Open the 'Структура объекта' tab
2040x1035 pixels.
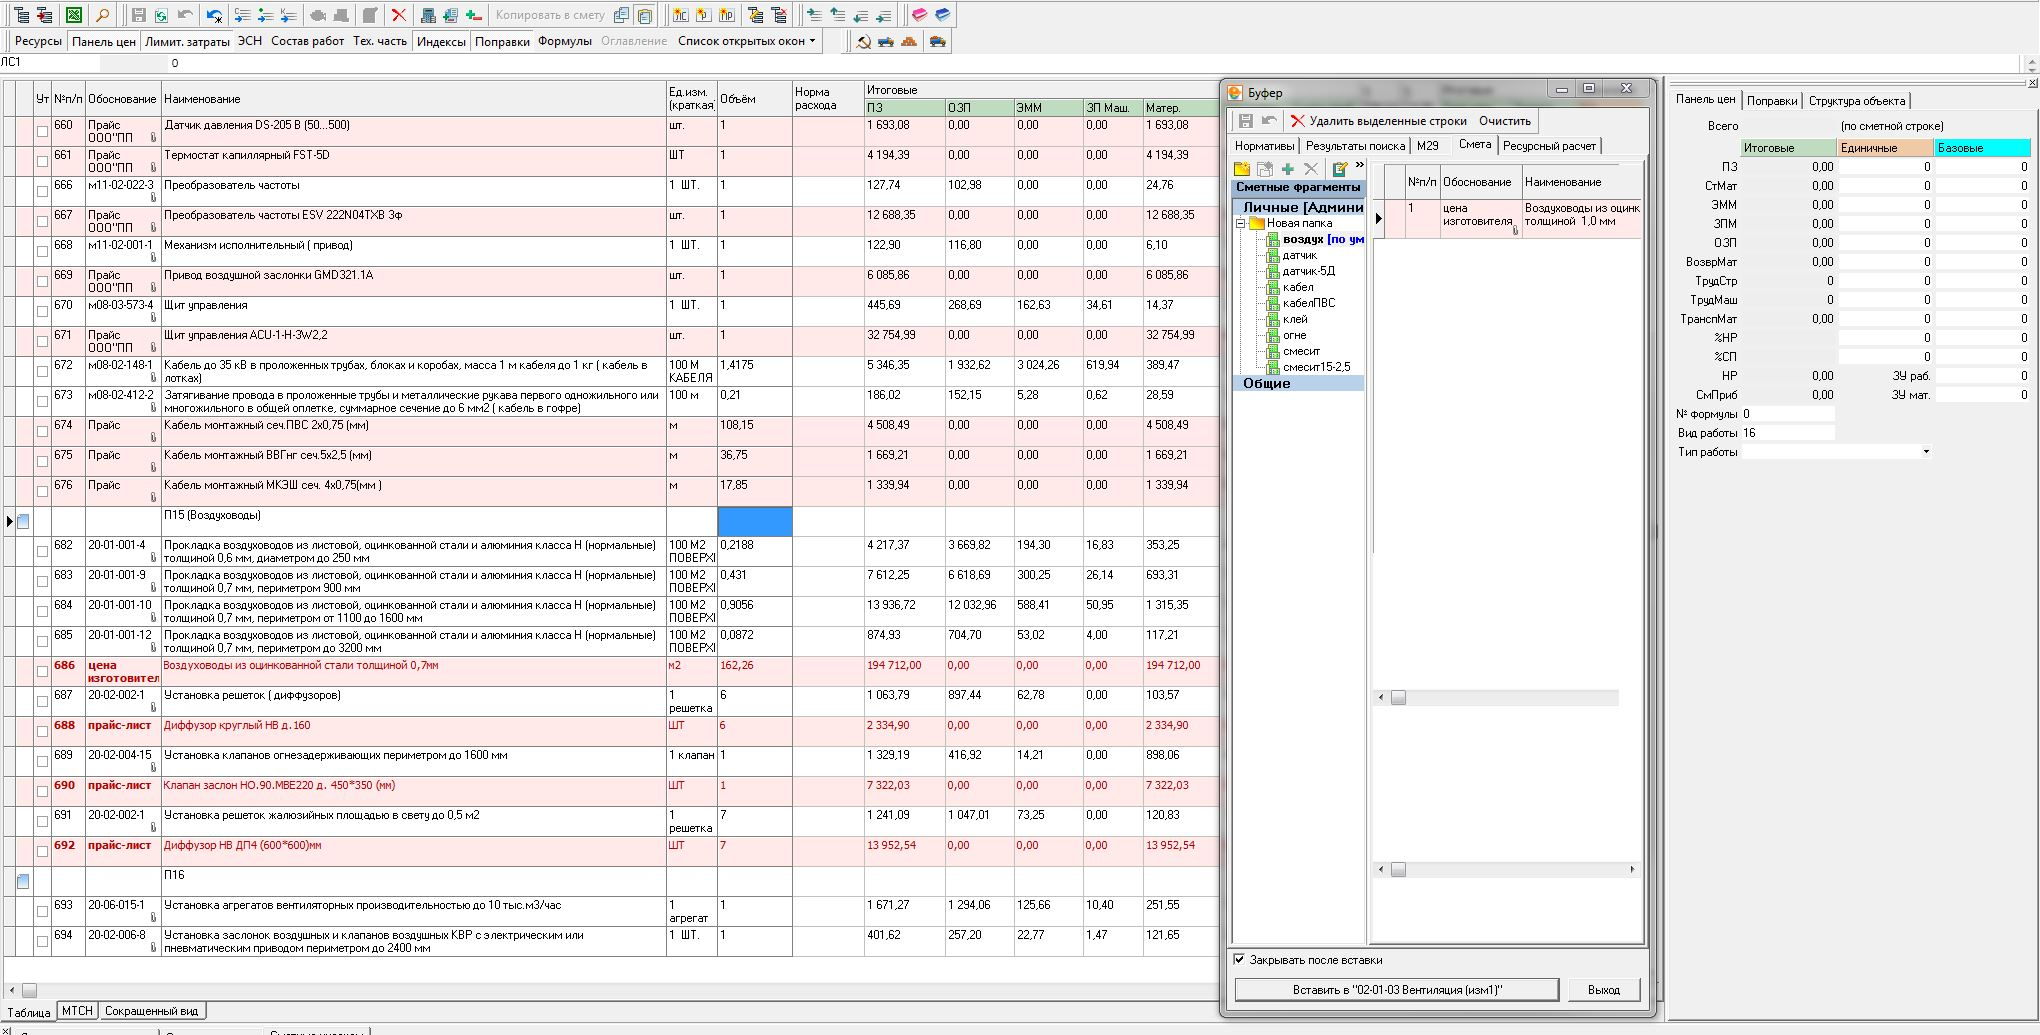1856,101
